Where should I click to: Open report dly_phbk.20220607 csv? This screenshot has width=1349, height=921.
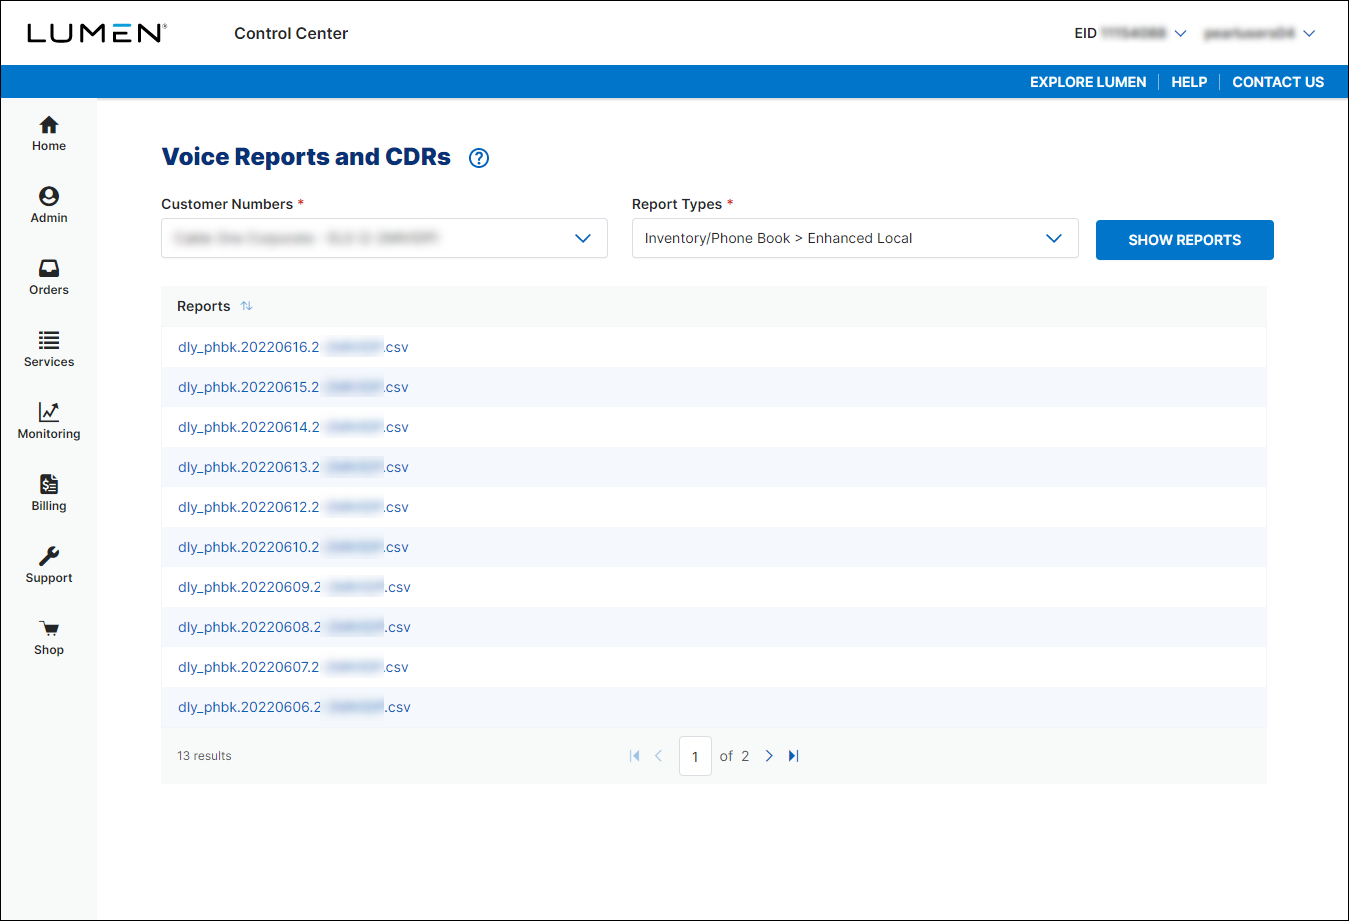[x=293, y=667]
